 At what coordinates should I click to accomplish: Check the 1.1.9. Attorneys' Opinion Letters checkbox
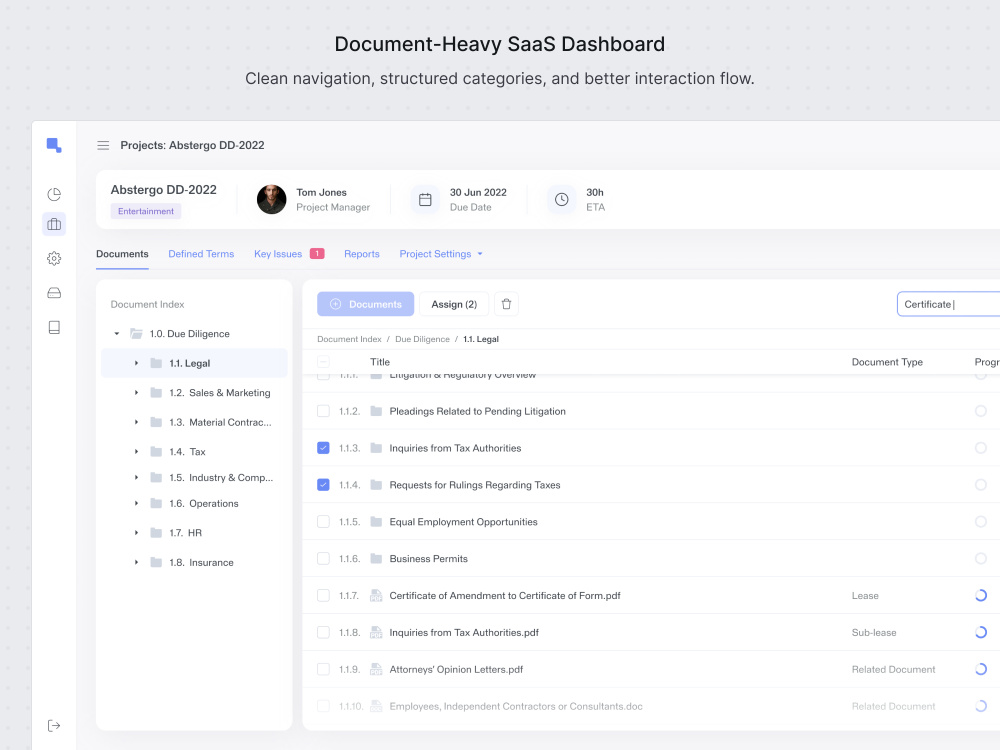point(323,670)
